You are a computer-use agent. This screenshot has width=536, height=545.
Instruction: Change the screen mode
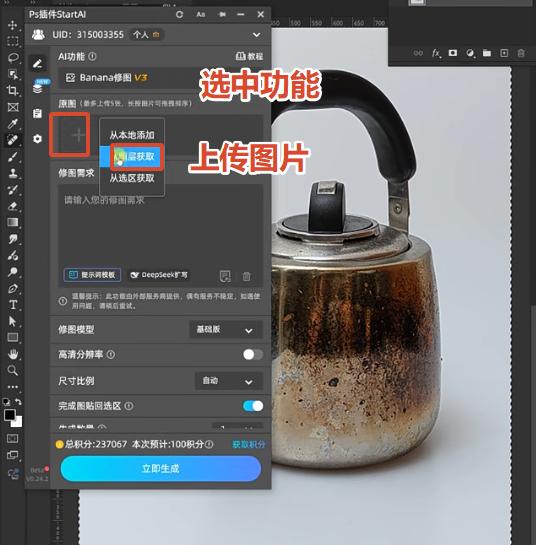13,455
